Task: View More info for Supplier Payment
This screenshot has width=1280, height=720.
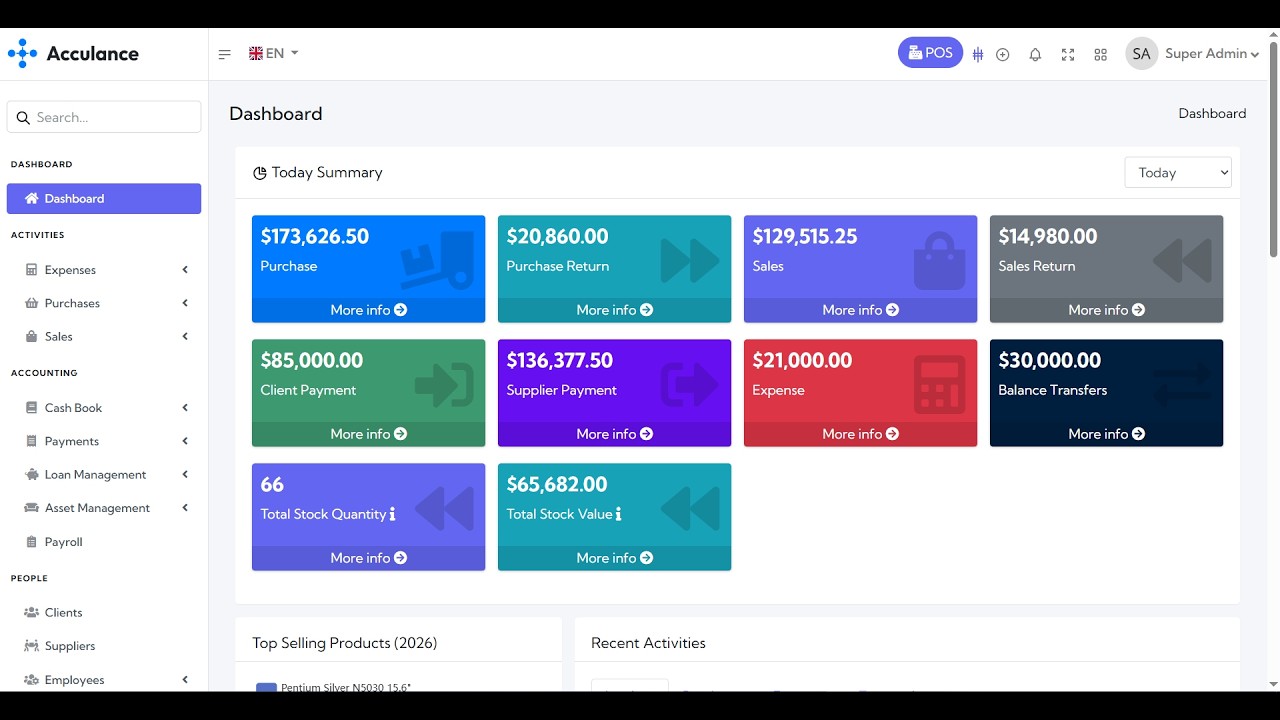Action: click(x=614, y=434)
